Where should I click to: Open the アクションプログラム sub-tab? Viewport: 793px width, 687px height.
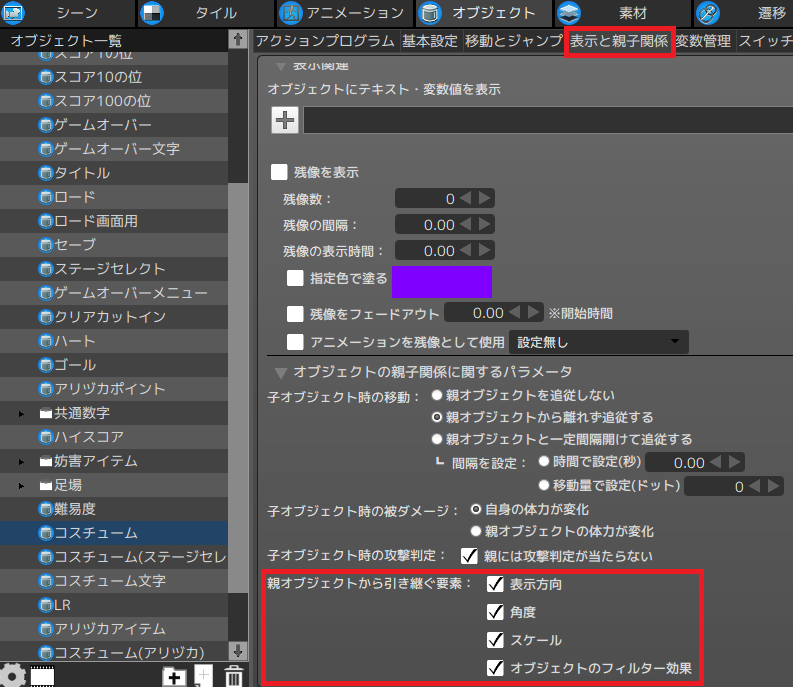[x=325, y=40]
